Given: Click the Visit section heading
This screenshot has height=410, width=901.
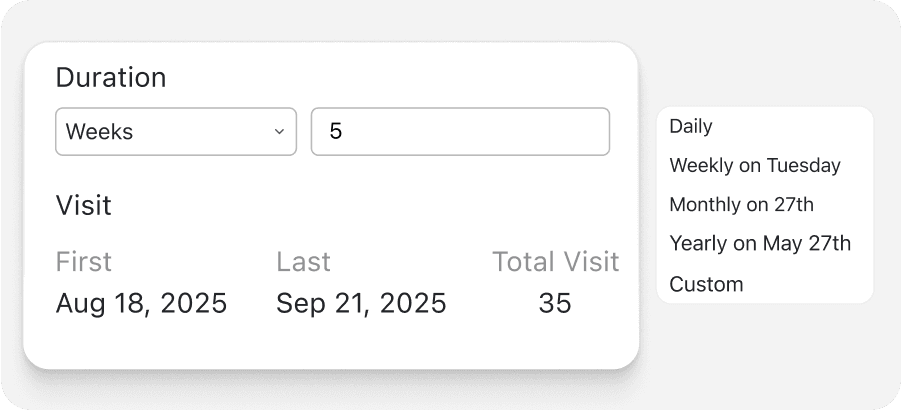Looking at the screenshot, I should click(83, 206).
